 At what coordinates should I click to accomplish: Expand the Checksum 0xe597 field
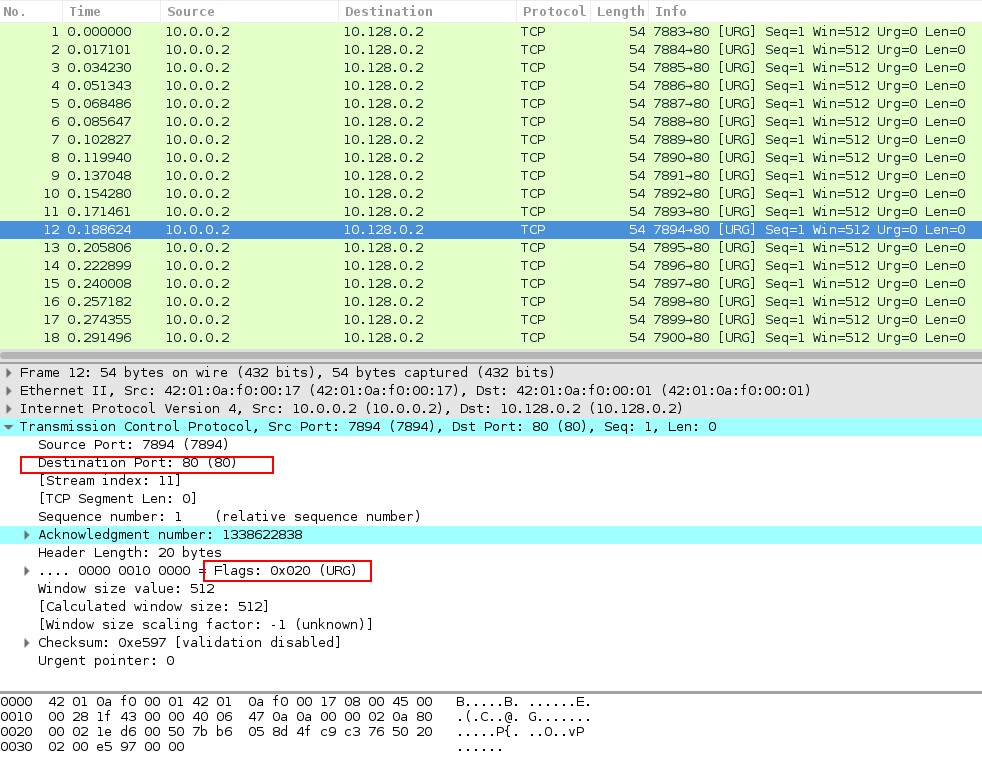[x=26, y=643]
